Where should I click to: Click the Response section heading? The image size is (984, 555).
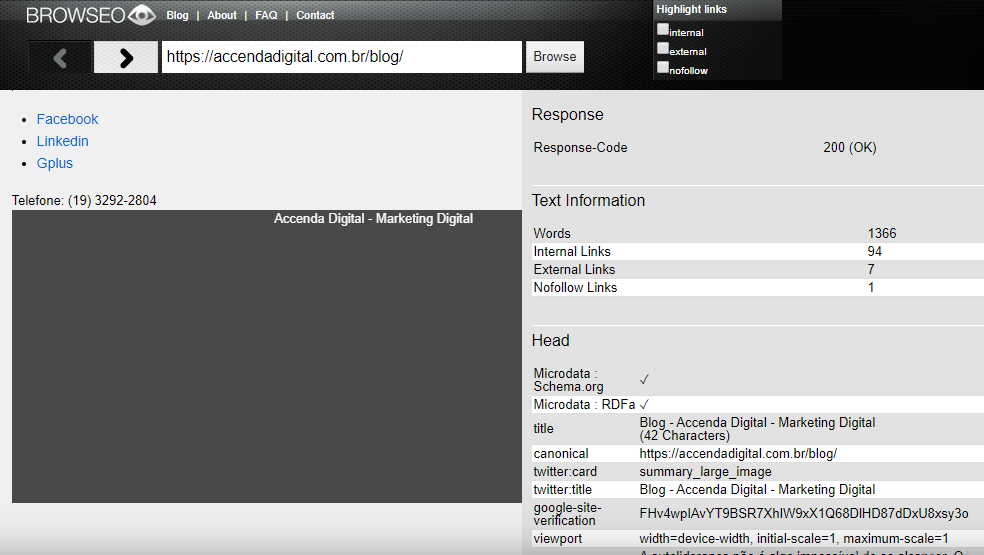point(567,114)
